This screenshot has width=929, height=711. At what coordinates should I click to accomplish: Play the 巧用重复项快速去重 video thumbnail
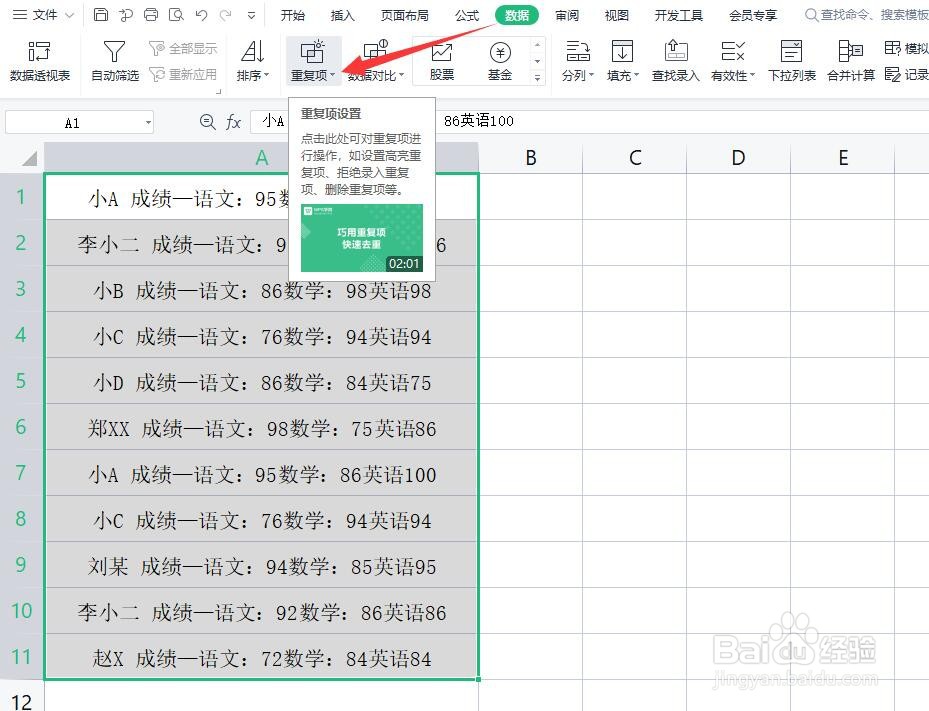coord(361,238)
